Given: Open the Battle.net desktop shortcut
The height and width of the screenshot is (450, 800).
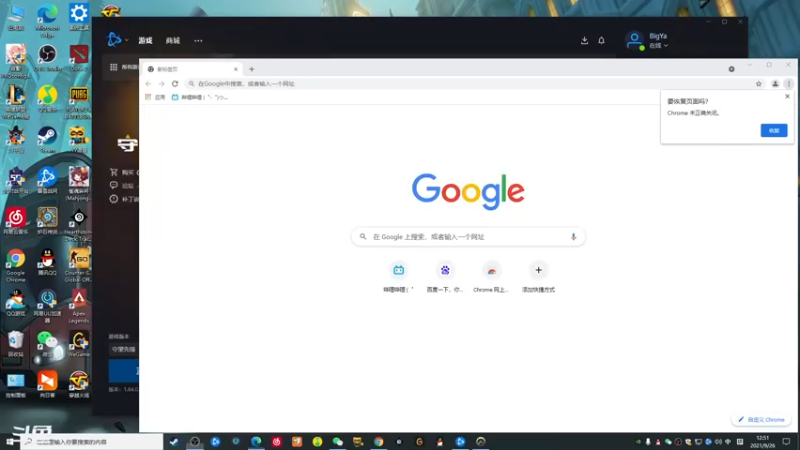Looking at the screenshot, I should (x=47, y=180).
